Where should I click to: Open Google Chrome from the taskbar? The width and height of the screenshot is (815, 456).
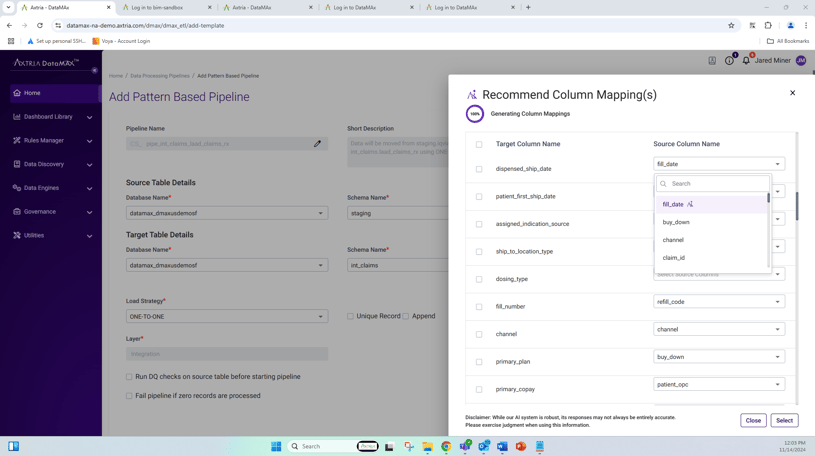click(x=446, y=447)
